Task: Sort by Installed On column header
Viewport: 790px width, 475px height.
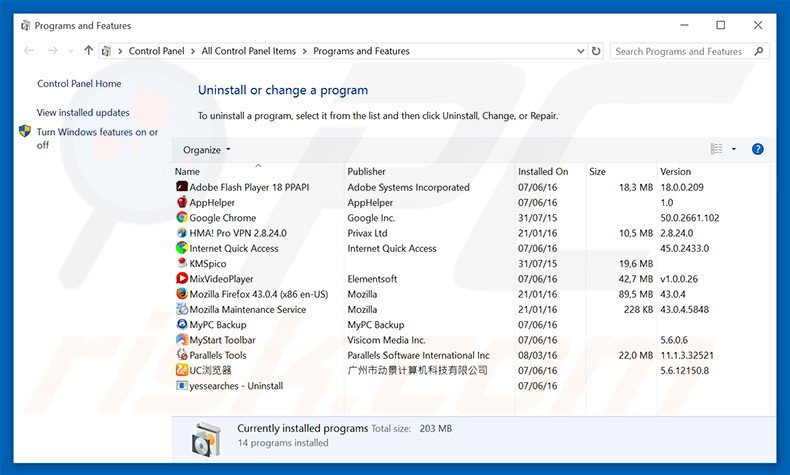Action: coord(543,171)
